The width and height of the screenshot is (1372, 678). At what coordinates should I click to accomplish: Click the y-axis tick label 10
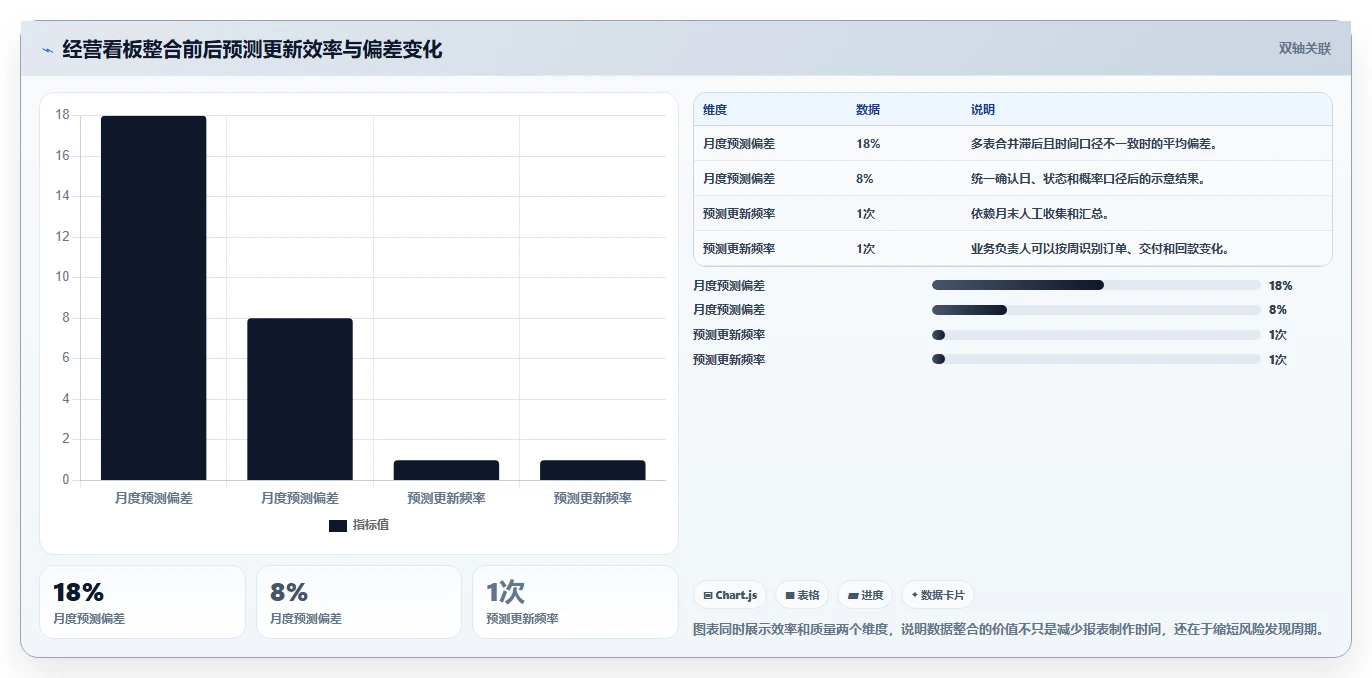(x=63, y=277)
